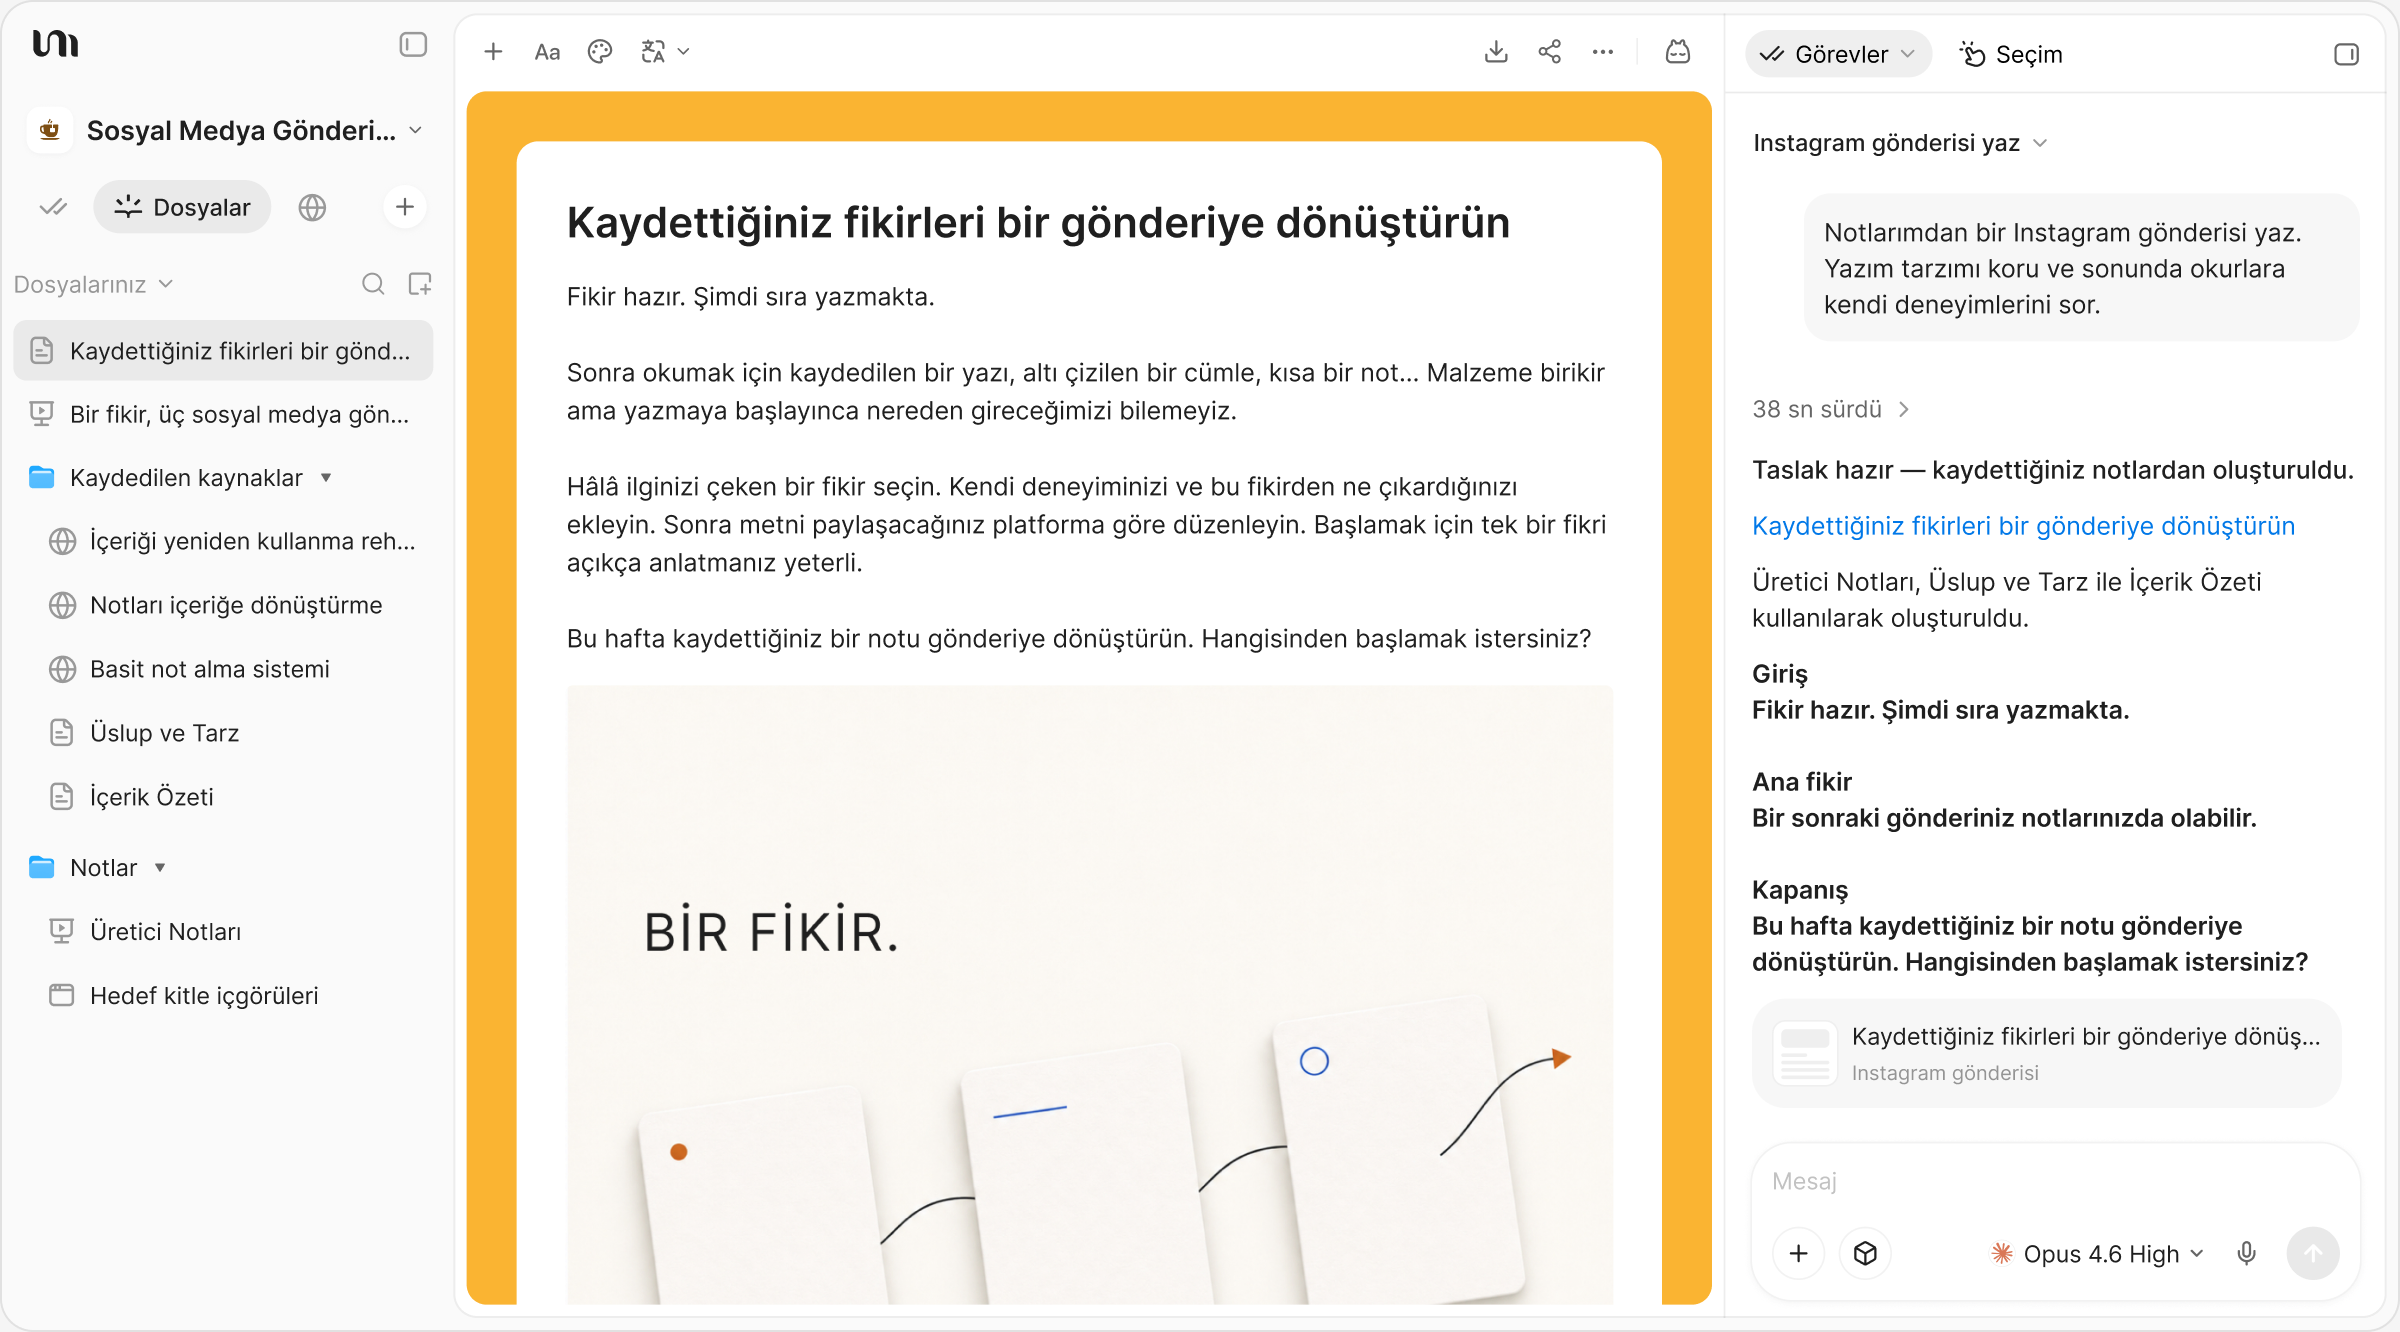The height and width of the screenshot is (1332, 2400).
Task: Open the Aa text formatting options
Action: (547, 52)
